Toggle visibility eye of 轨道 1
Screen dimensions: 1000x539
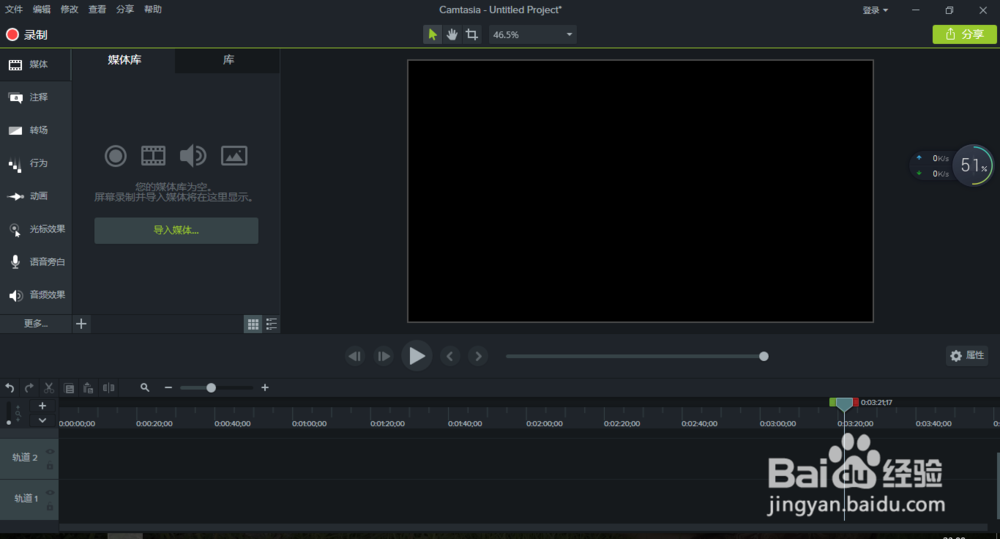(50, 492)
